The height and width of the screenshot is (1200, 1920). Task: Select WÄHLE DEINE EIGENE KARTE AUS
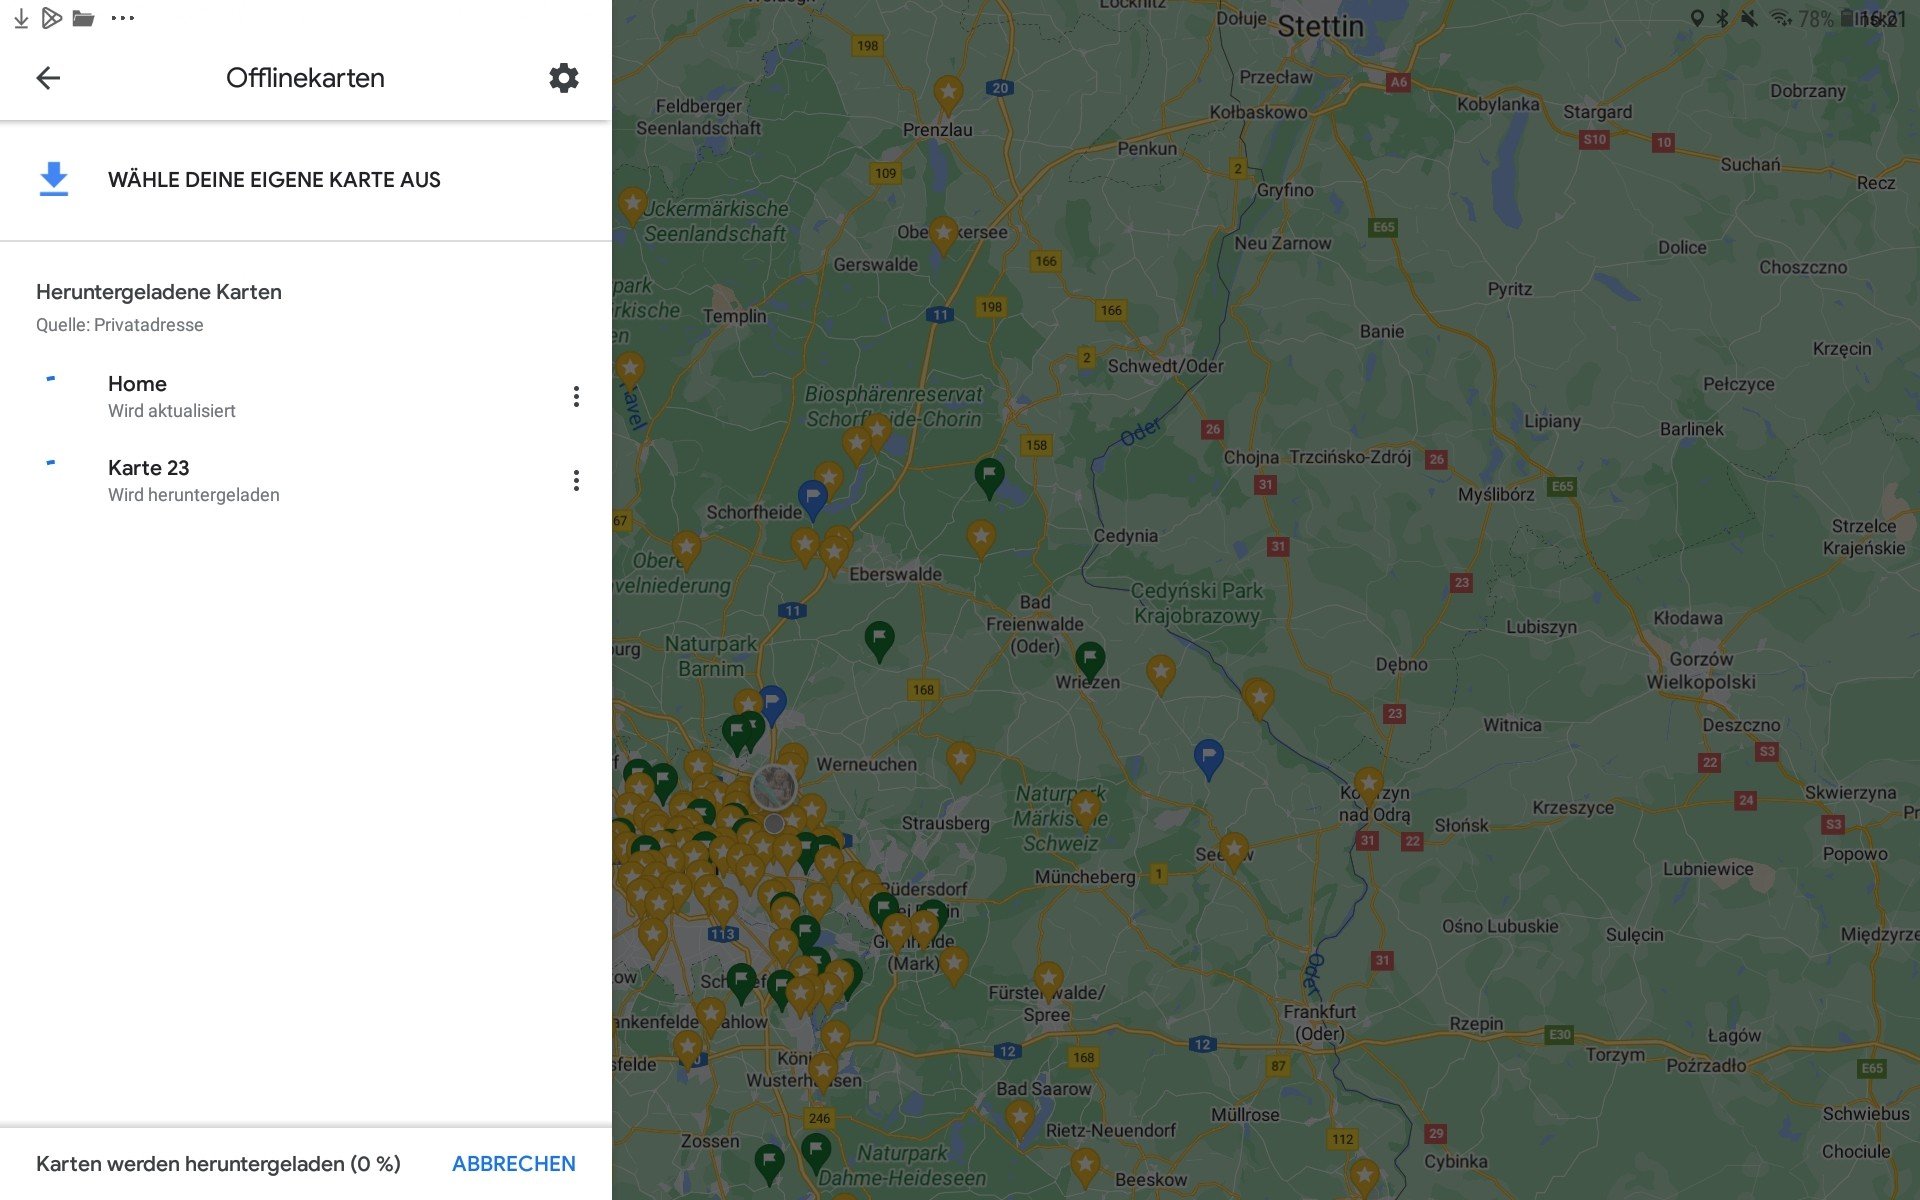pyautogui.click(x=274, y=180)
